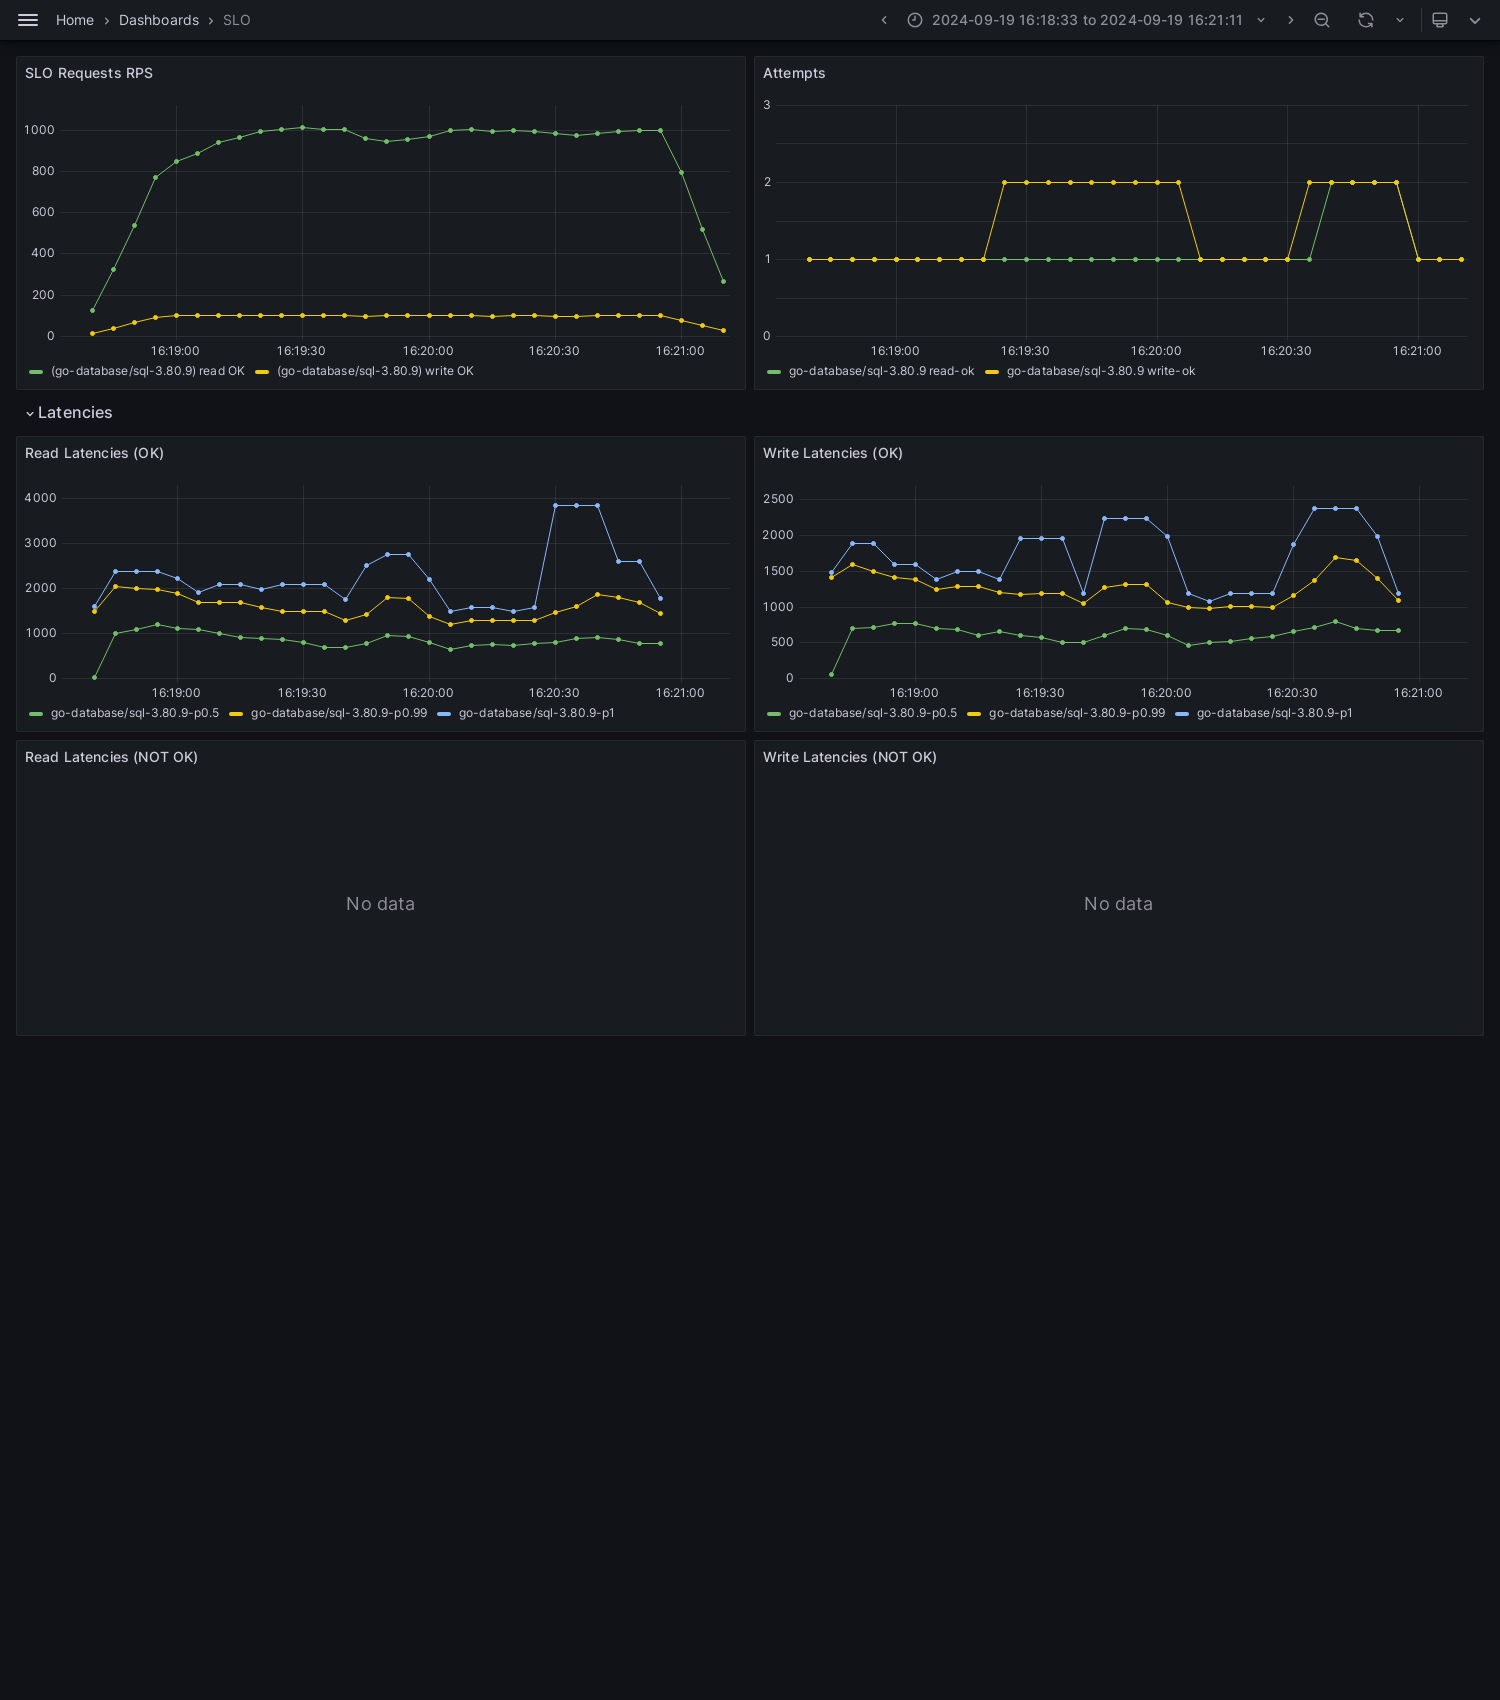Toggle p0.99 series in Write Latencies legend
1500x1700 pixels.
pyautogui.click(x=1077, y=713)
